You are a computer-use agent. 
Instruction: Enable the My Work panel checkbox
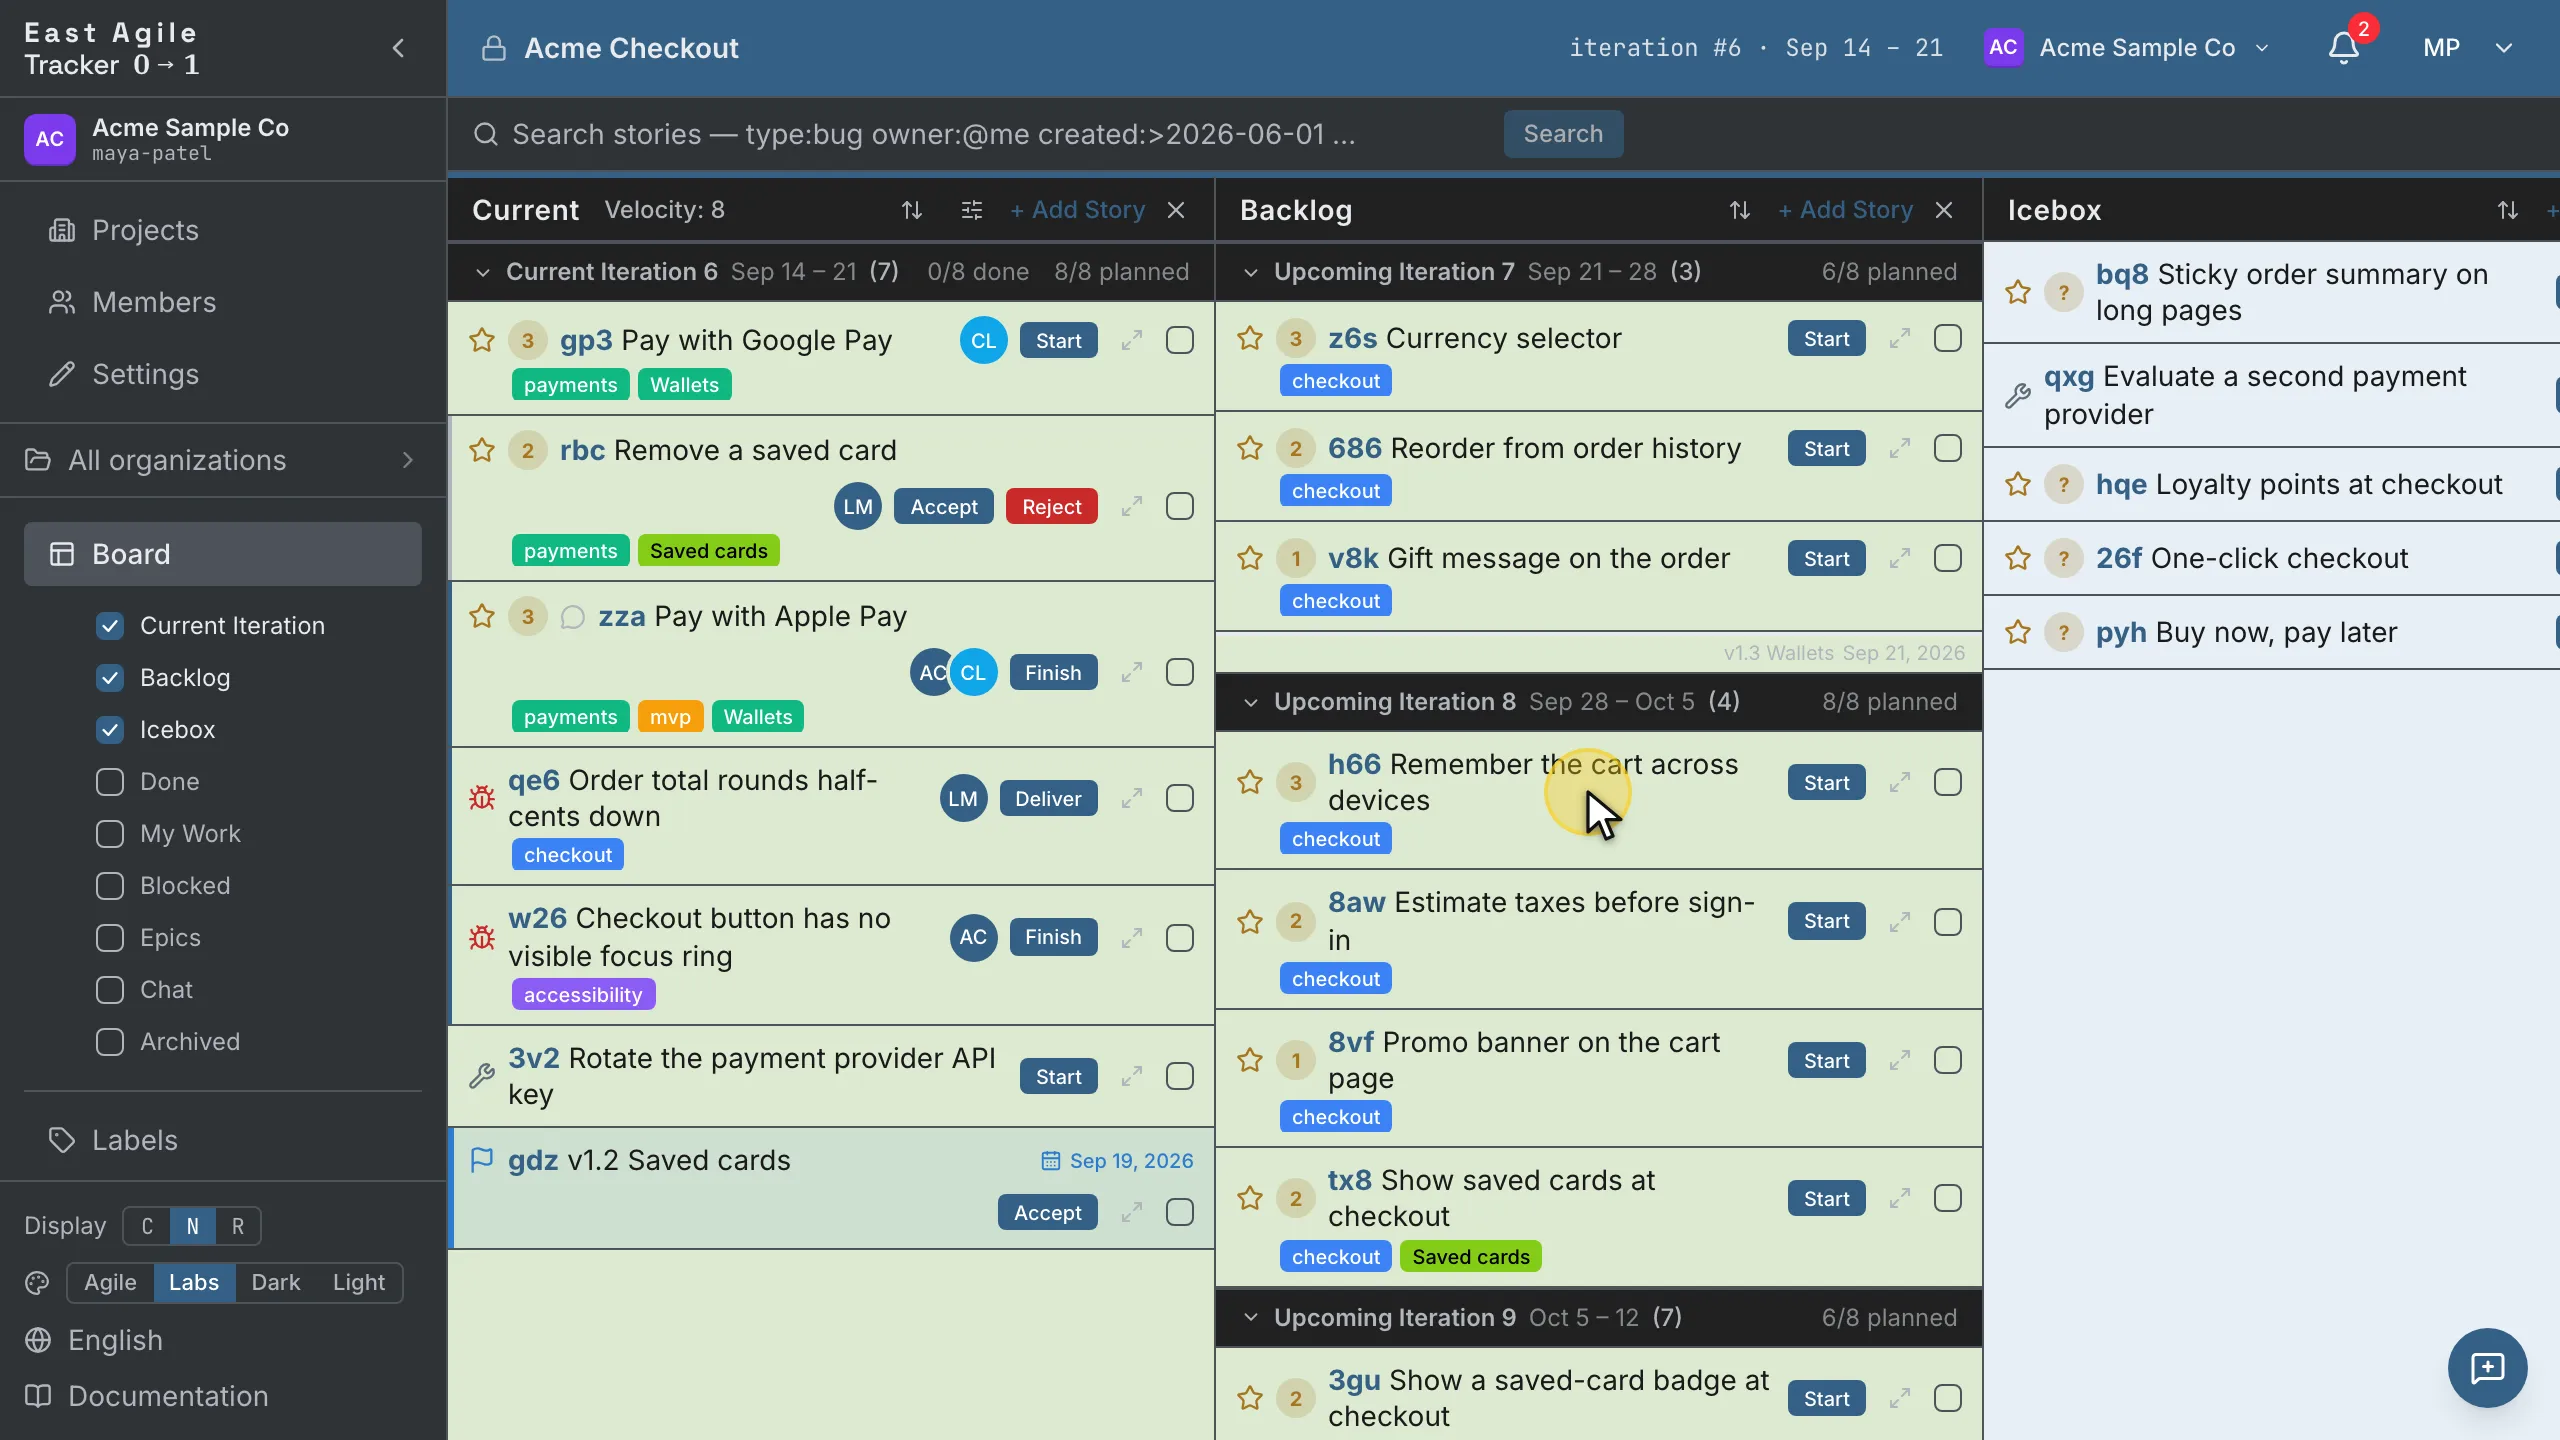click(x=110, y=834)
